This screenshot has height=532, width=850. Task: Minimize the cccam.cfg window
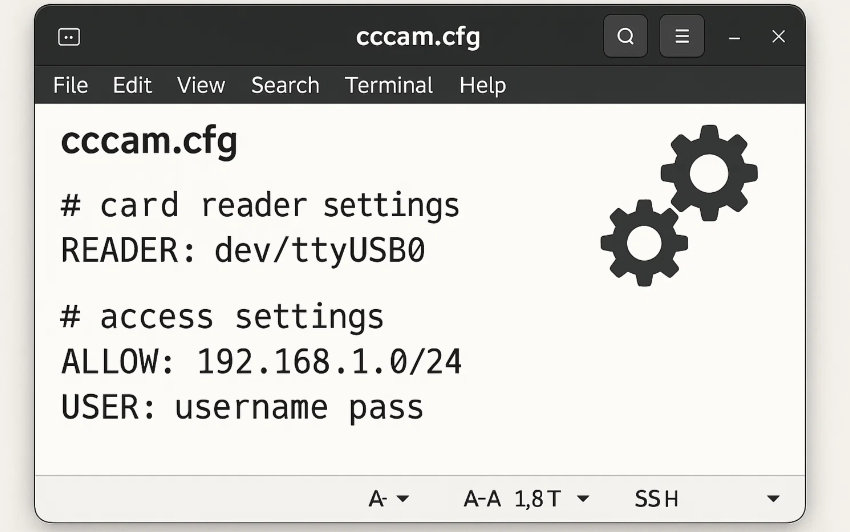(735, 37)
